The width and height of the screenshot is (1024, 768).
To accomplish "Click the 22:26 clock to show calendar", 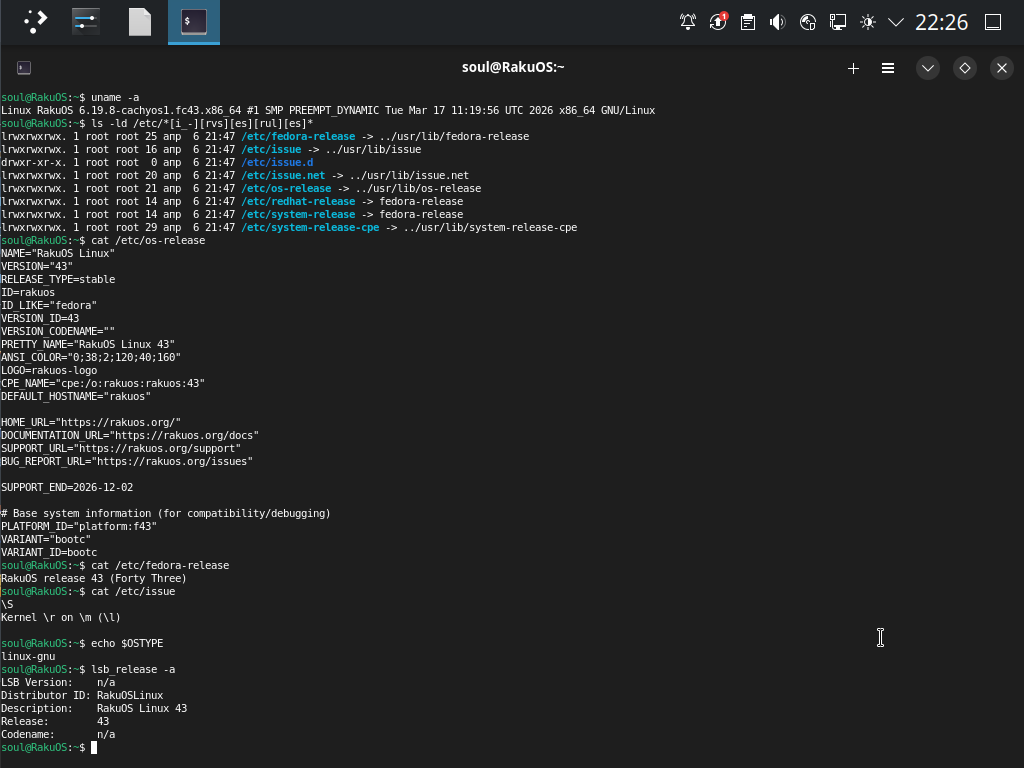I will pos(941,22).
